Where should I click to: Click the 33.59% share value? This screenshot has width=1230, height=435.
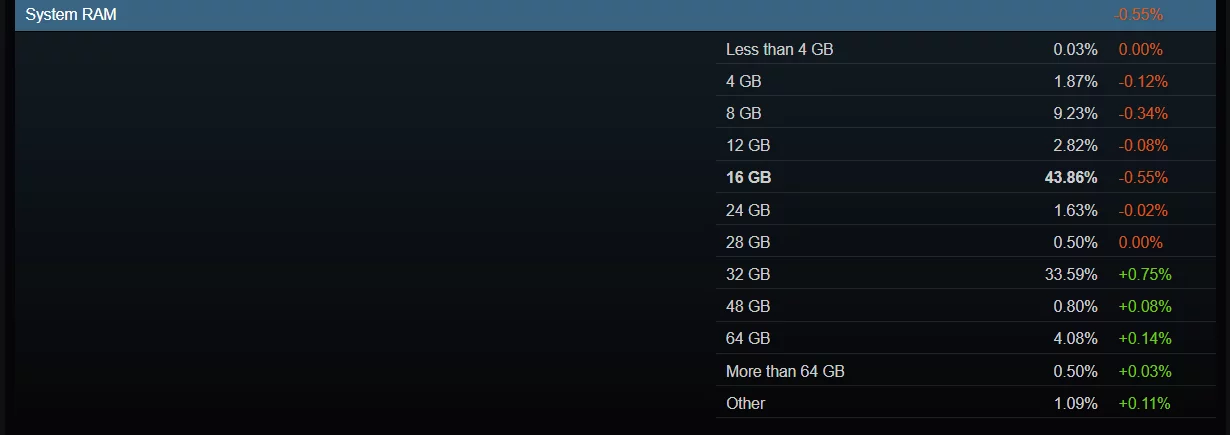pyautogui.click(x=1074, y=274)
